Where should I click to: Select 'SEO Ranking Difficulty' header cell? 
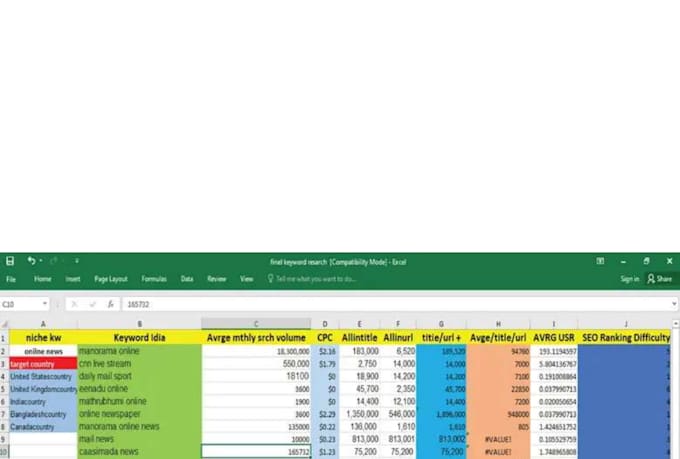coord(625,338)
